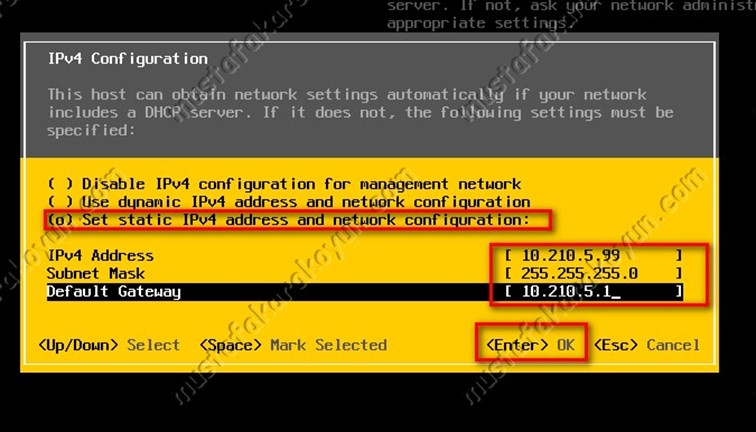The width and height of the screenshot is (756, 432).
Task: Click the Space Mark Selected hint
Action: [293, 345]
